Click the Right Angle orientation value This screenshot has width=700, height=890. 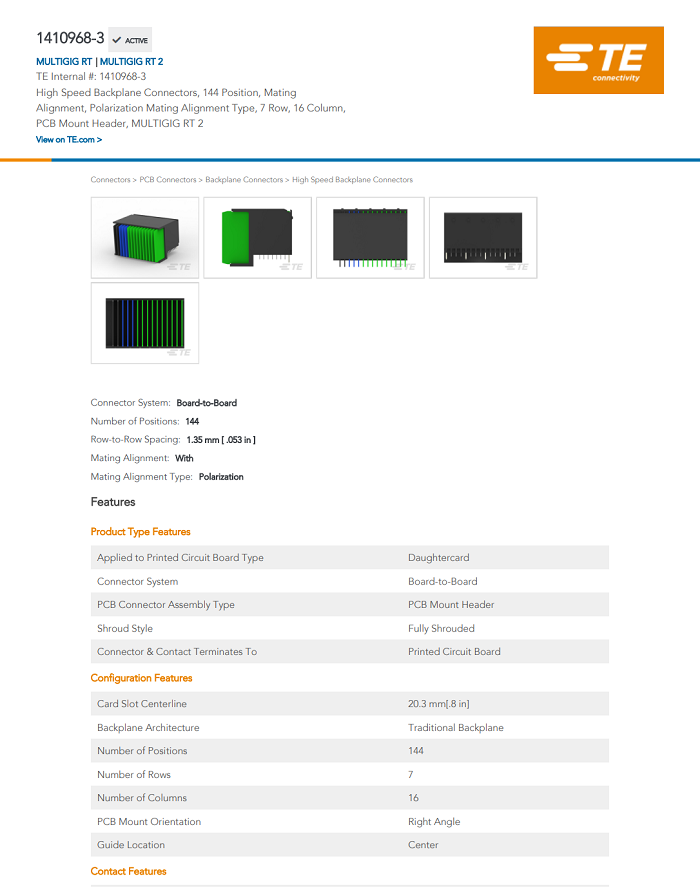coord(434,822)
